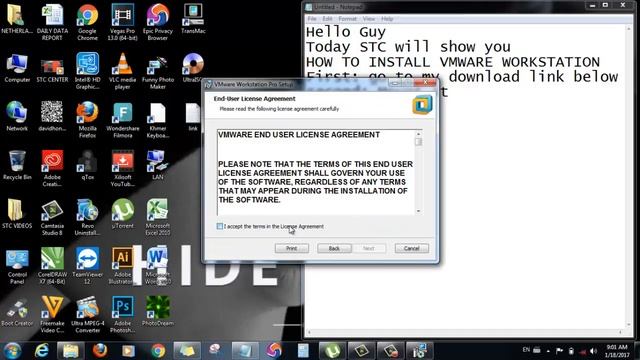This screenshot has width=640, height=360.
Task: Select the Mozilla Firefox desktop icon
Action: click(x=87, y=120)
